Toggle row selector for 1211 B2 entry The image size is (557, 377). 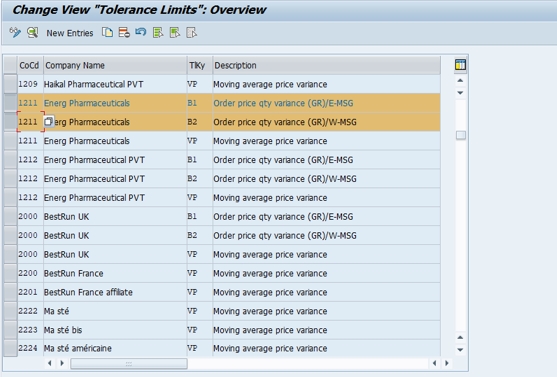click(x=10, y=122)
